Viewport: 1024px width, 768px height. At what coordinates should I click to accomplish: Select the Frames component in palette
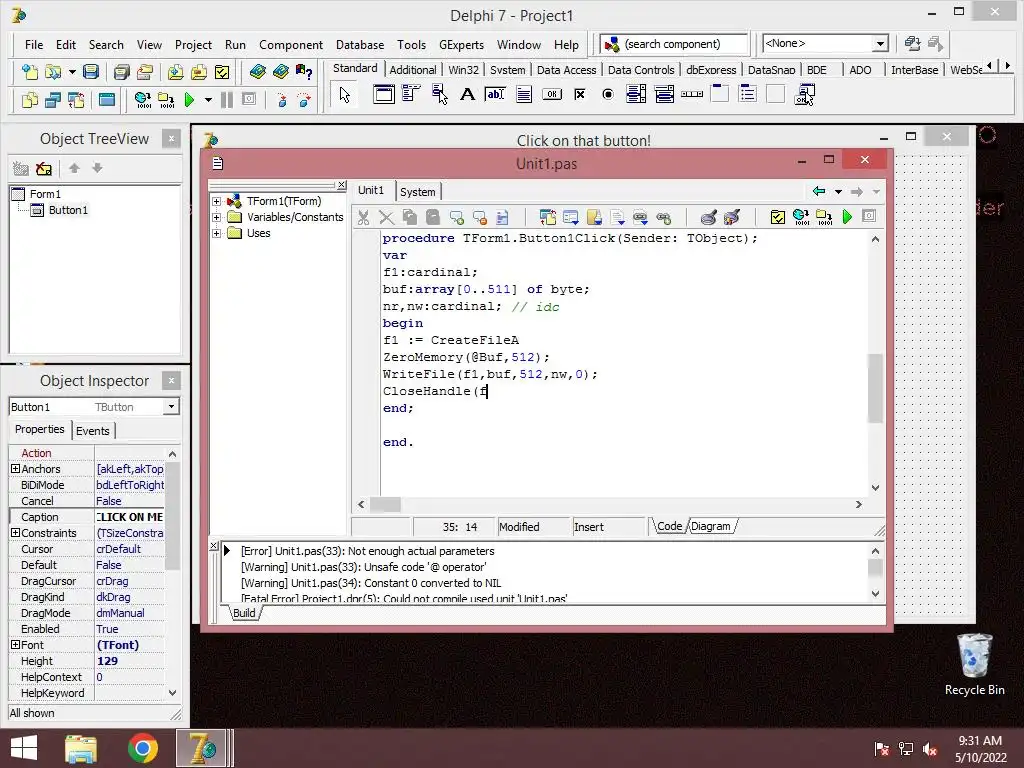[x=384, y=95]
